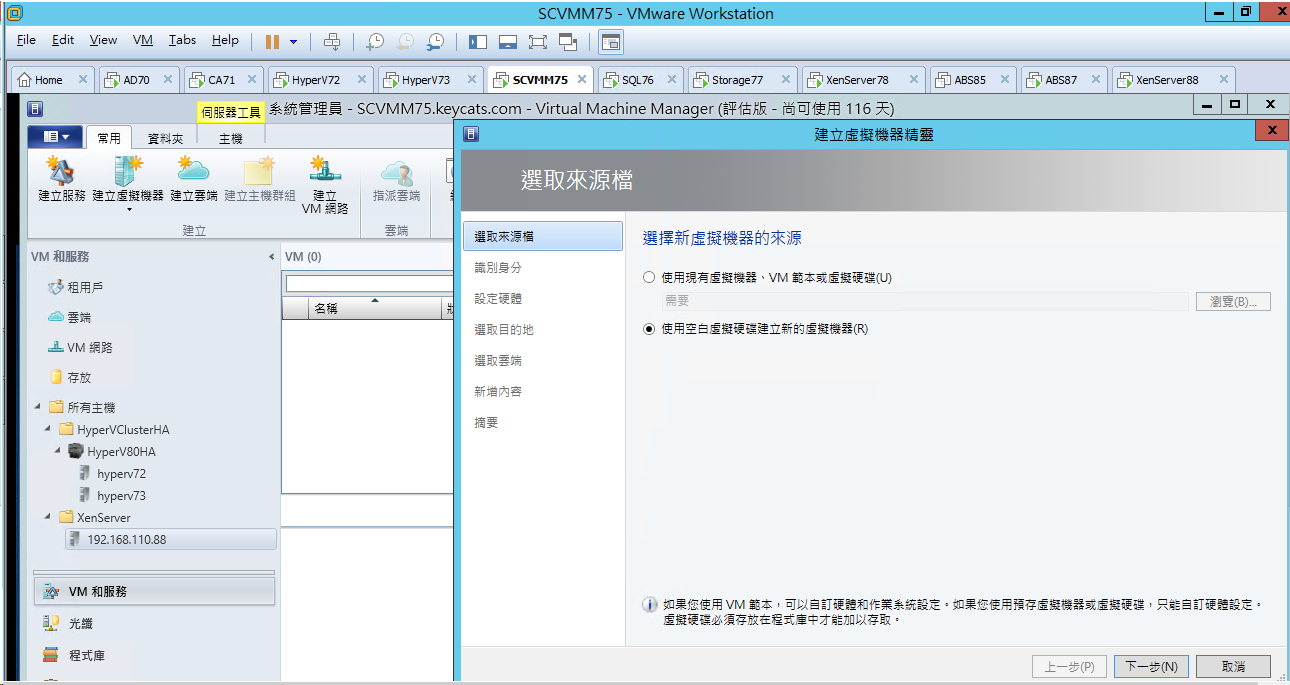Screen dimensions: 1290x685
Task: Click 建立雲端 ribbon icon
Action: pos(194,181)
